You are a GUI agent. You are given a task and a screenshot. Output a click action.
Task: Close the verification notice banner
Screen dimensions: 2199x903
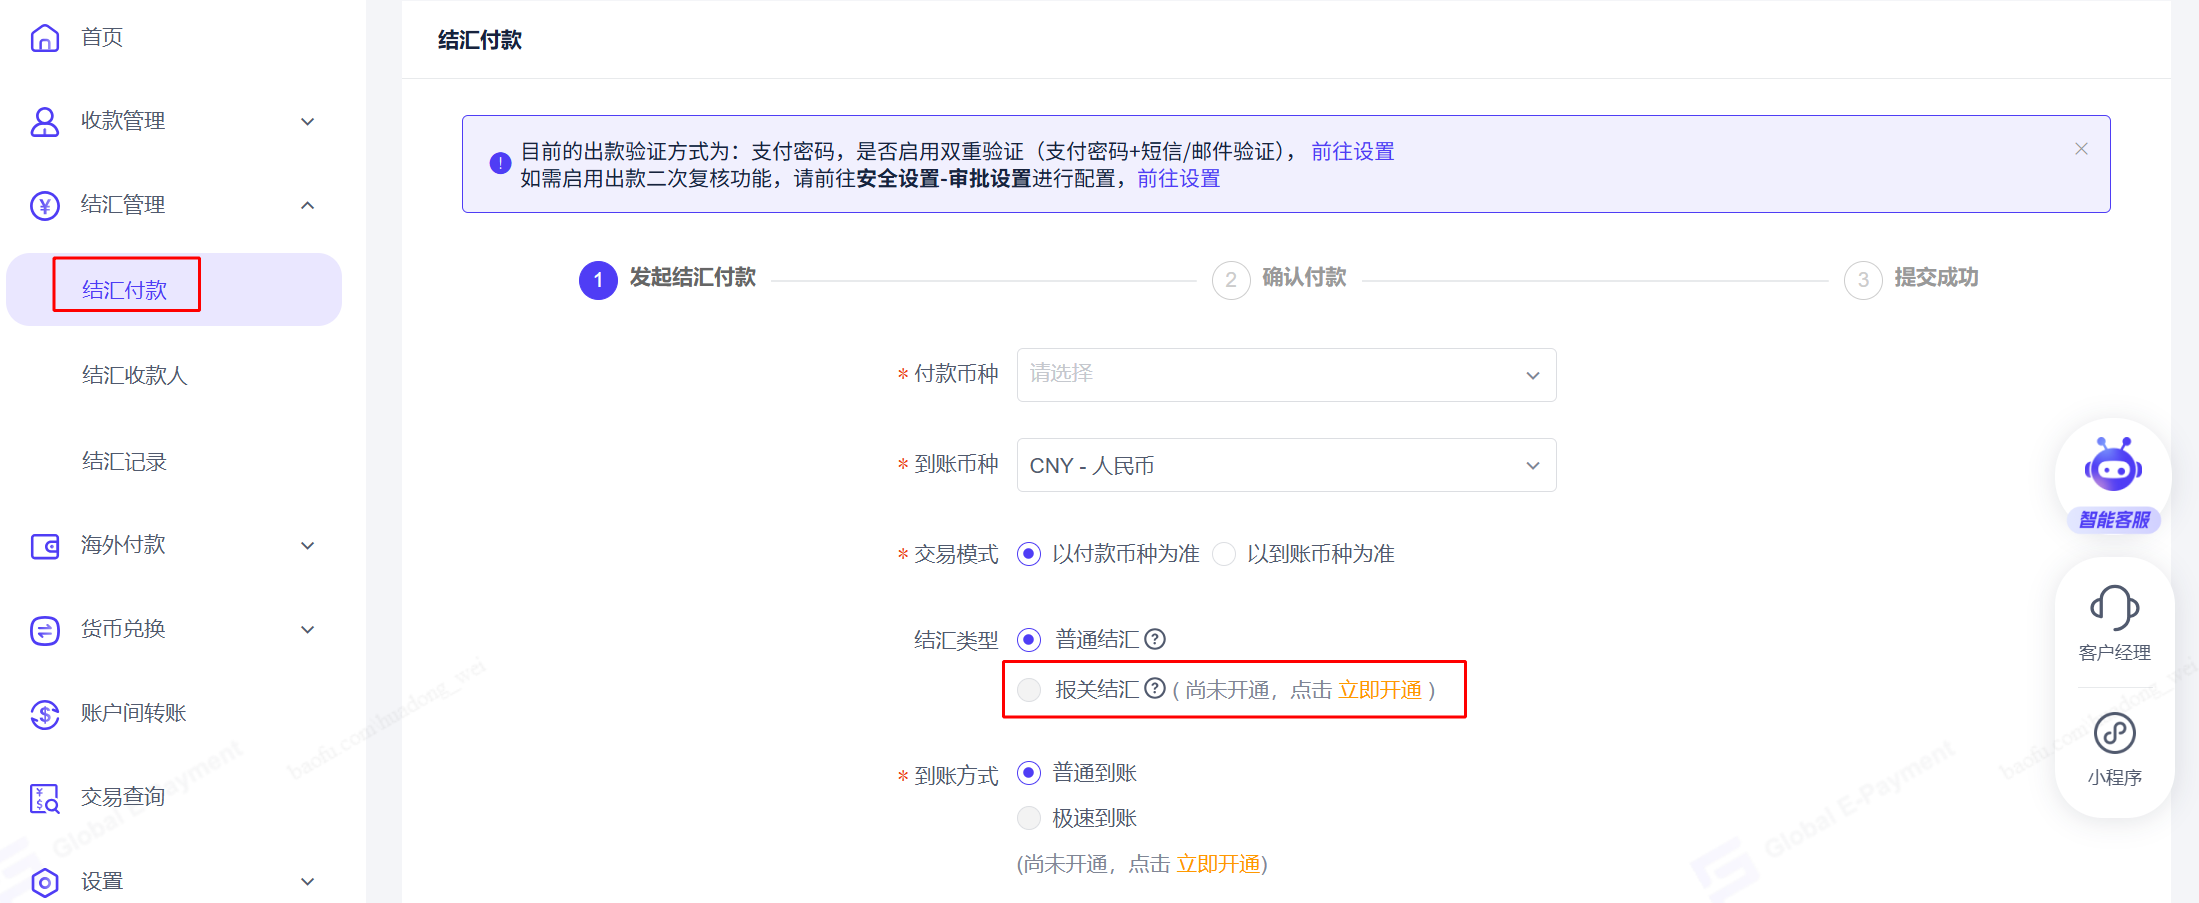tap(2081, 149)
